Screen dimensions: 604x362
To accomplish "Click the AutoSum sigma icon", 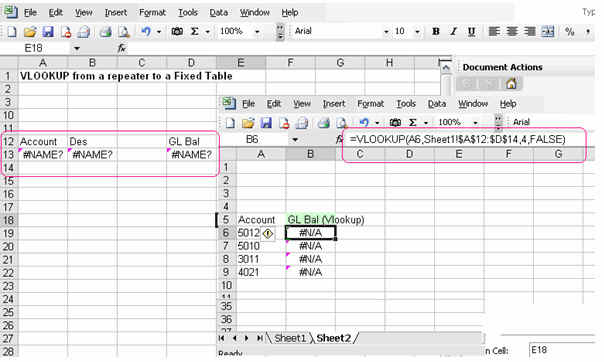I will pos(195,32).
